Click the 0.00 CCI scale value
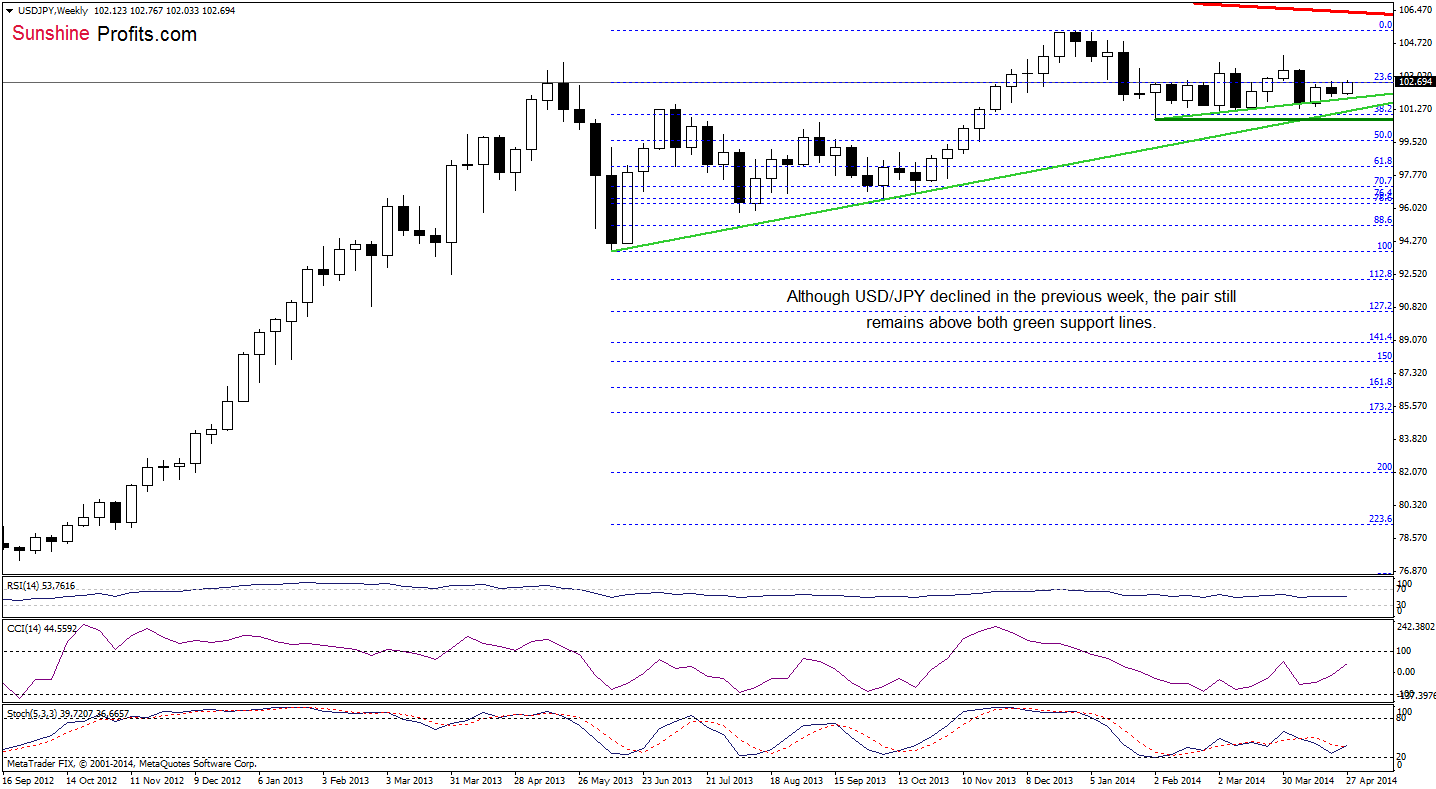The image size is (1436, 789). [1405, 671]
